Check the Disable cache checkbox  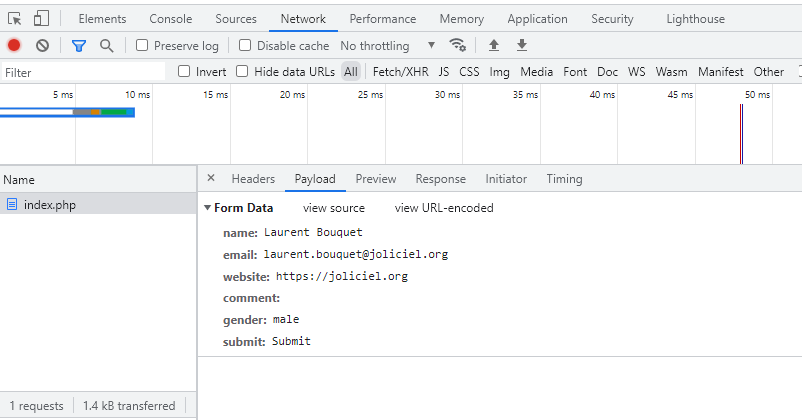[245, 45]
